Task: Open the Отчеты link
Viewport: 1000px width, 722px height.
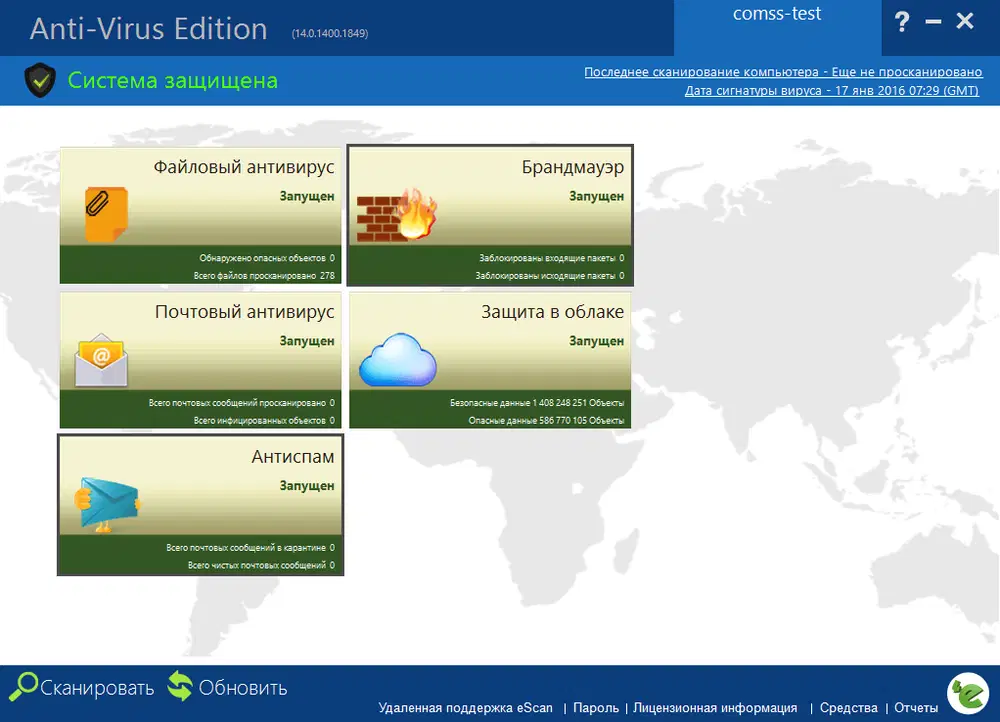Action: point(916,707)
